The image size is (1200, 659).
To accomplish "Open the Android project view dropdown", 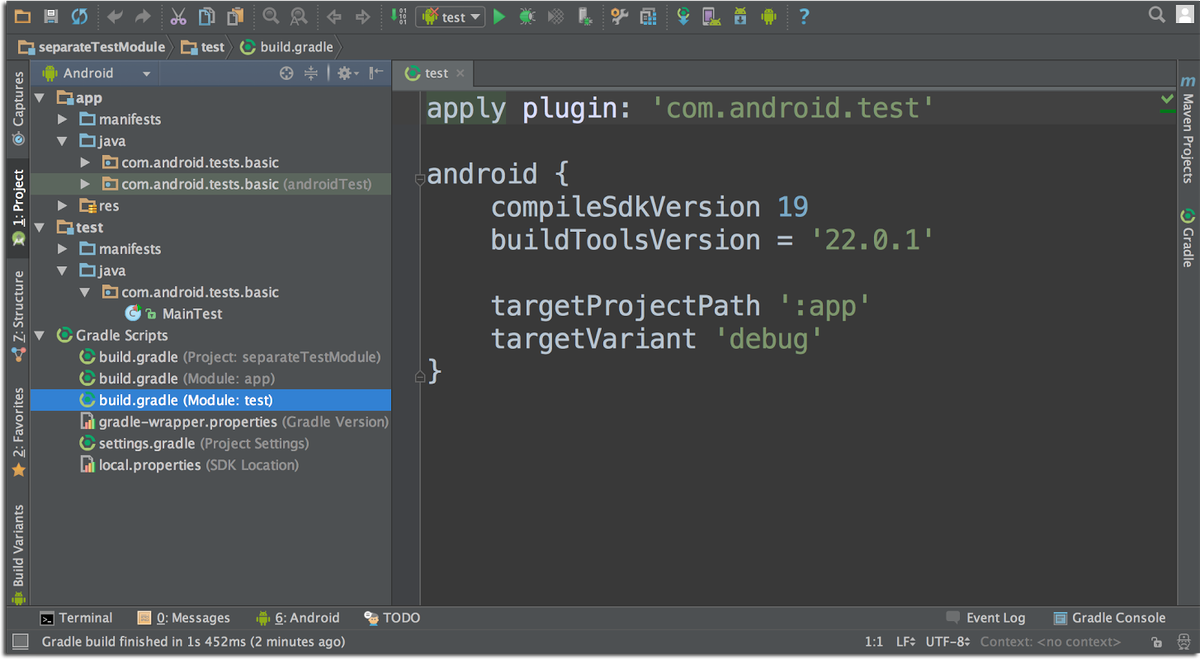I will pos(96,73).
